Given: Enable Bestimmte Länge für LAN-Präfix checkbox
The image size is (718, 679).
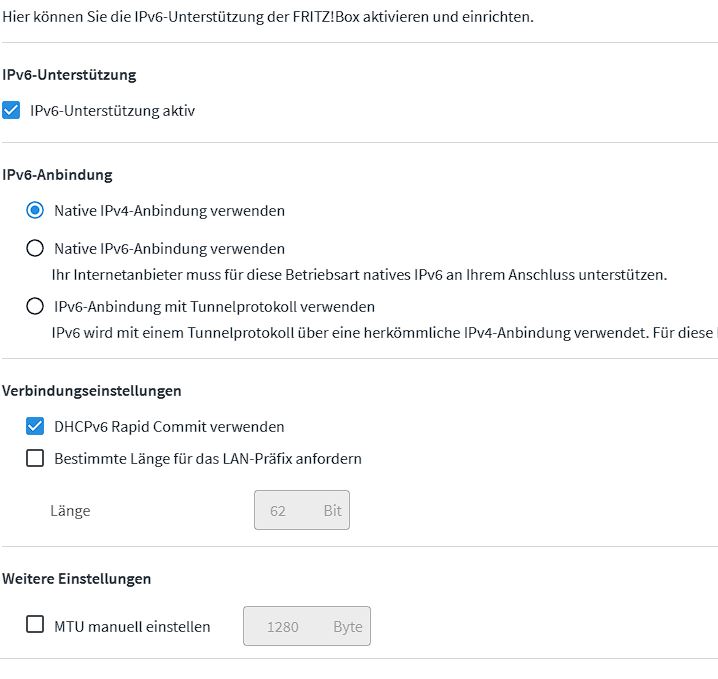Looking at the screenshot, I should tap(35, 459).
